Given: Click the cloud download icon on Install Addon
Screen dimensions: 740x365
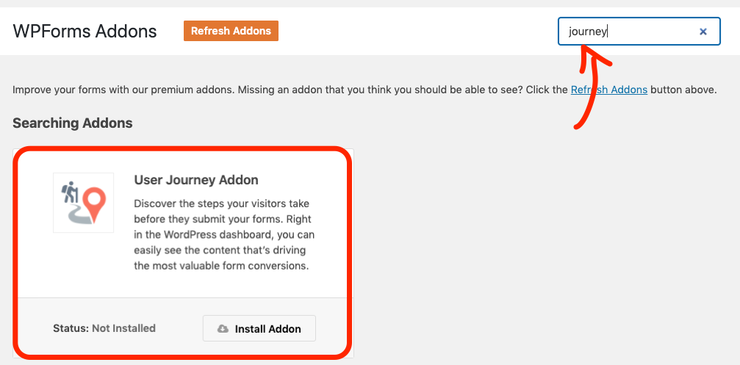Looking at the screenshot, I should click(x=223, y=329).
